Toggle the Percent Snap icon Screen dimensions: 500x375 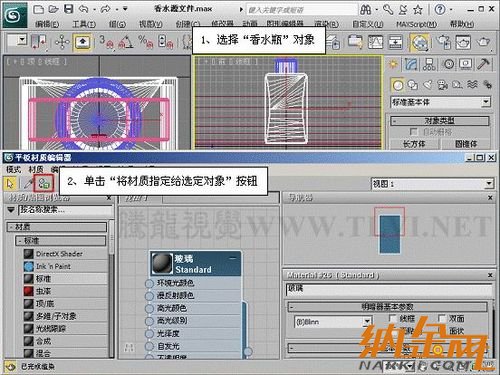pos(146,42)
